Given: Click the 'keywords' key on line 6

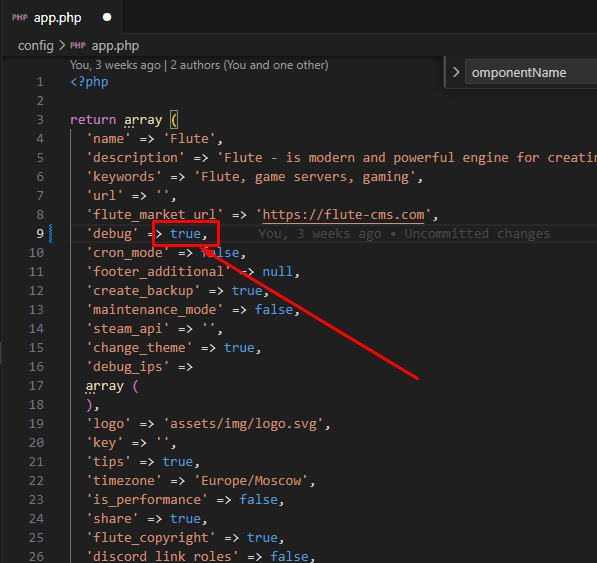Looking at the screenshot, I should click(x=124, y=177).
